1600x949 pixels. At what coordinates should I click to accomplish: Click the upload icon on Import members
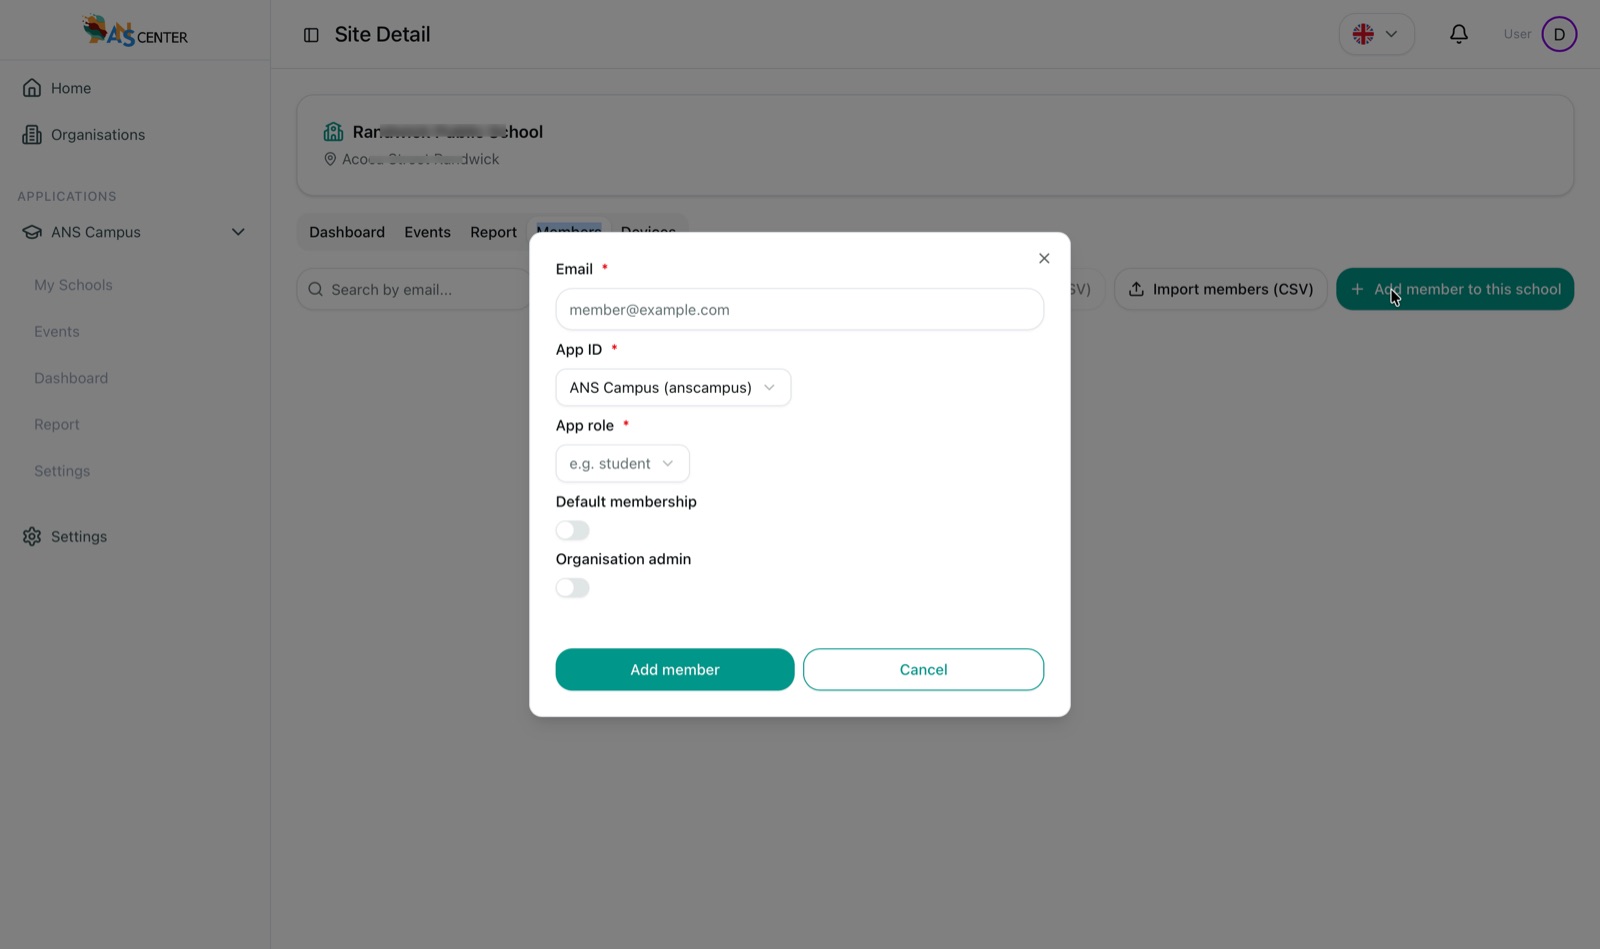[x=1136, y=289]
